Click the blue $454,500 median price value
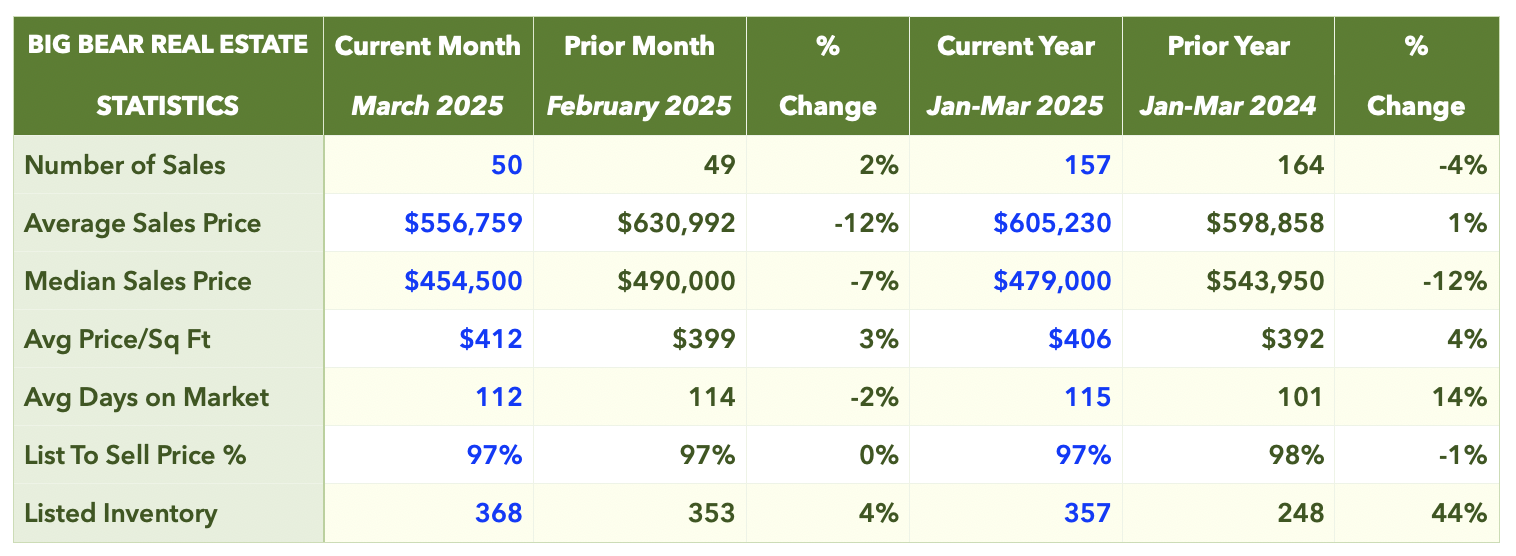1516x556 pixels. [x=463, y=281]
